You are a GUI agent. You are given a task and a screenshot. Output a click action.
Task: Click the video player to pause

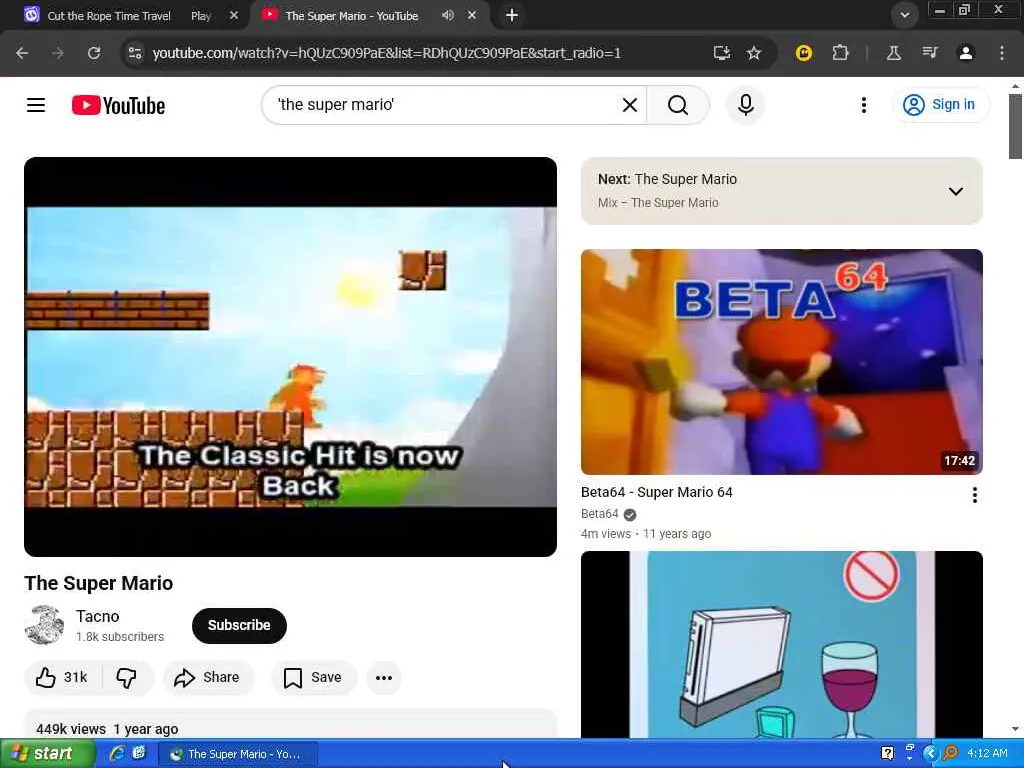(x=291, y=357)
